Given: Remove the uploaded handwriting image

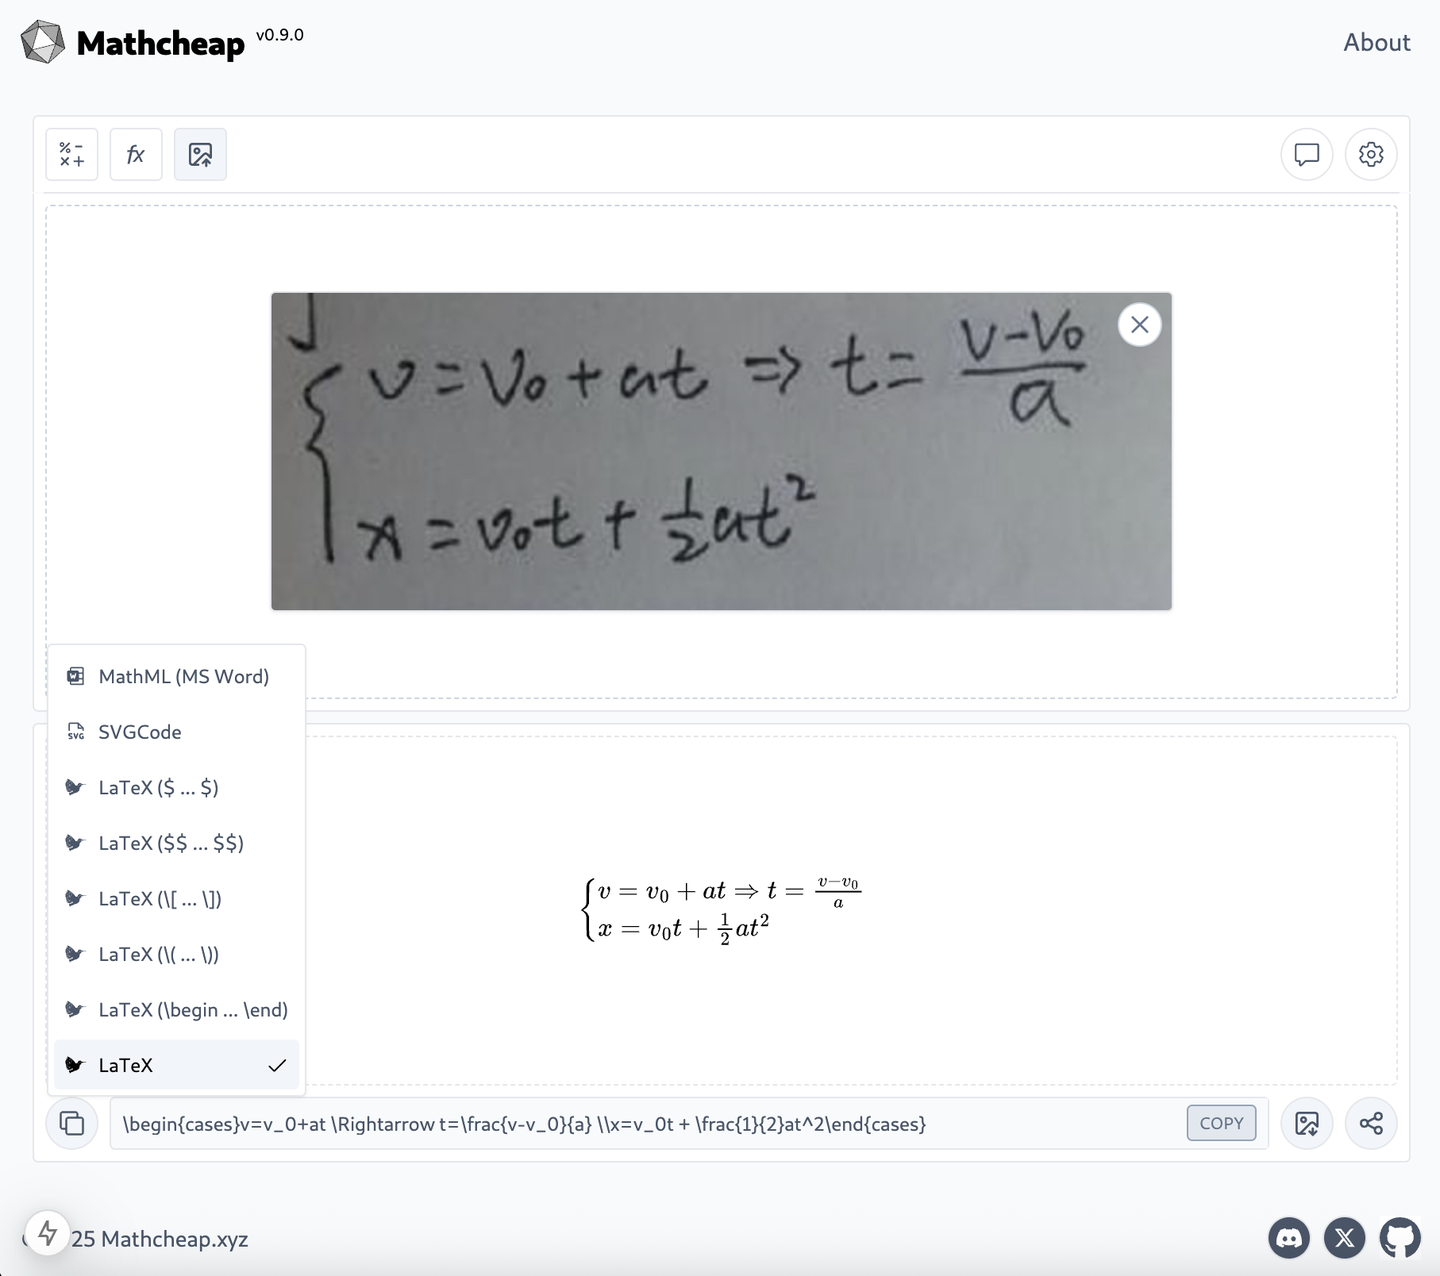Looking at the screenshot, I should [1139, 324].
